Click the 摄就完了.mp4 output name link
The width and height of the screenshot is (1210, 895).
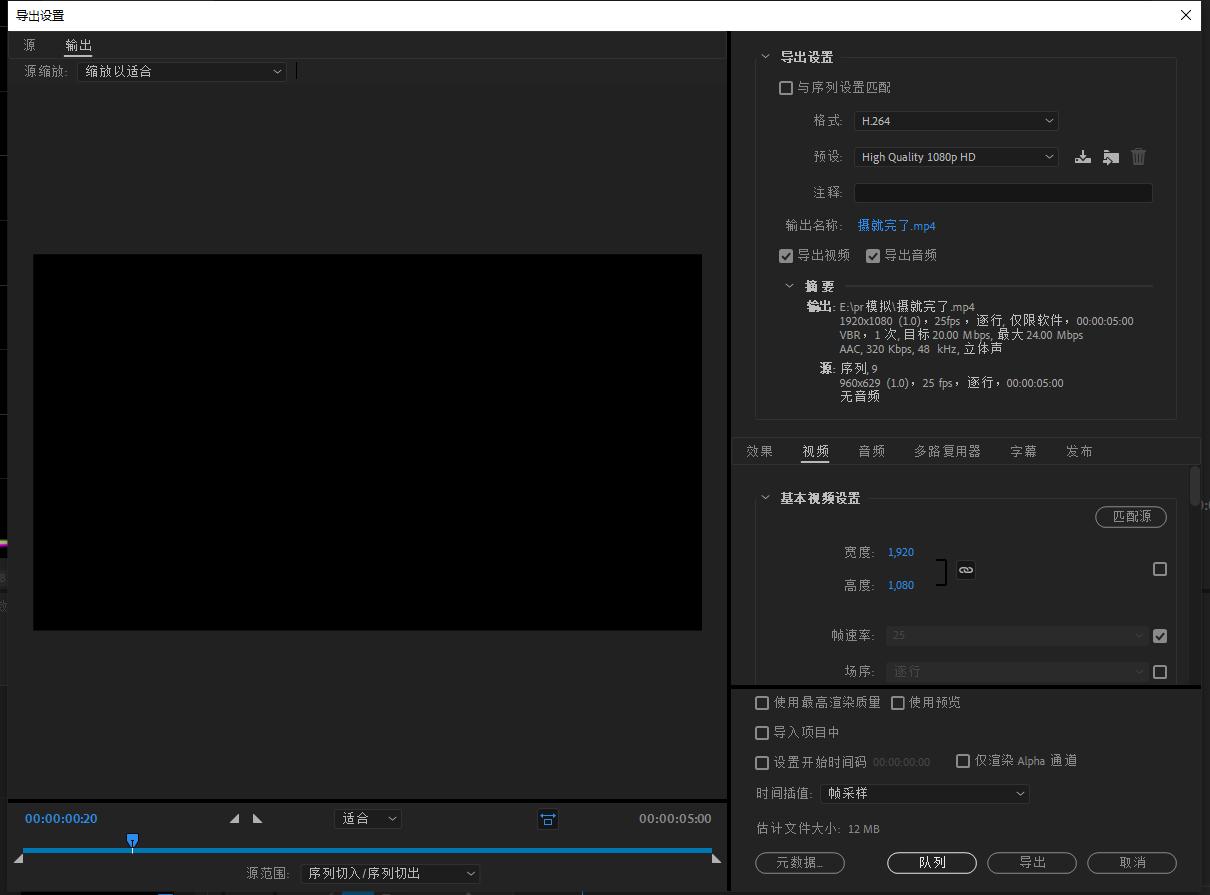tap(896, 225)
